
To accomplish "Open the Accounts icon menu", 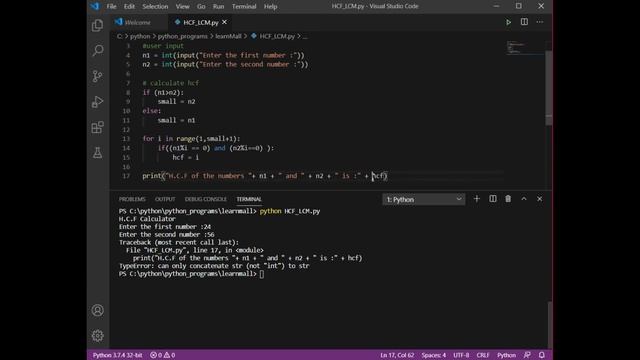I will tap(98, 310).
